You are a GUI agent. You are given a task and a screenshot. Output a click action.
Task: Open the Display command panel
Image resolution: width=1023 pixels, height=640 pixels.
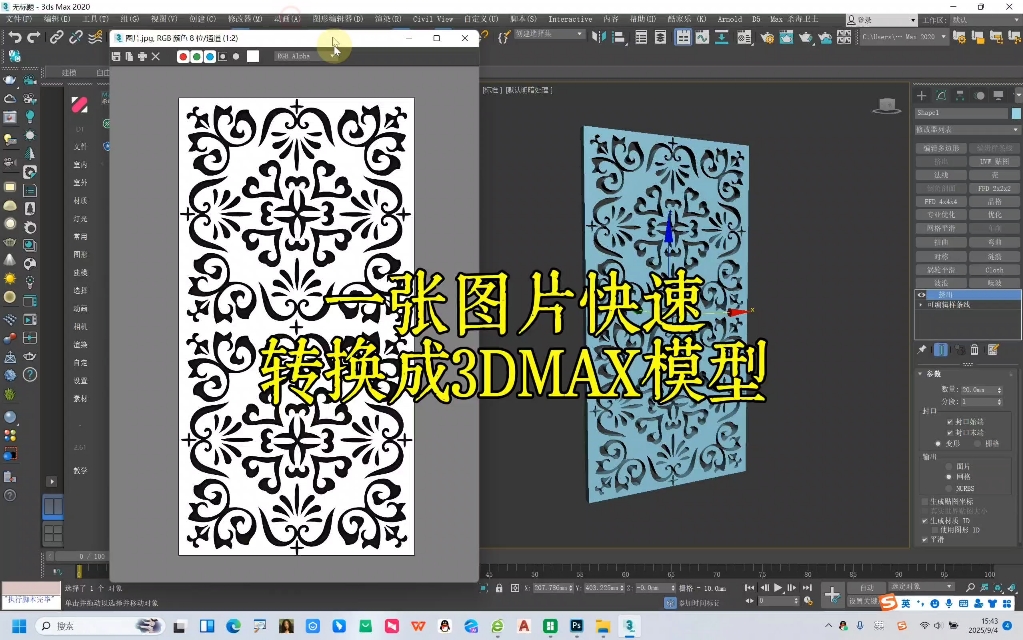coord(996,95)
